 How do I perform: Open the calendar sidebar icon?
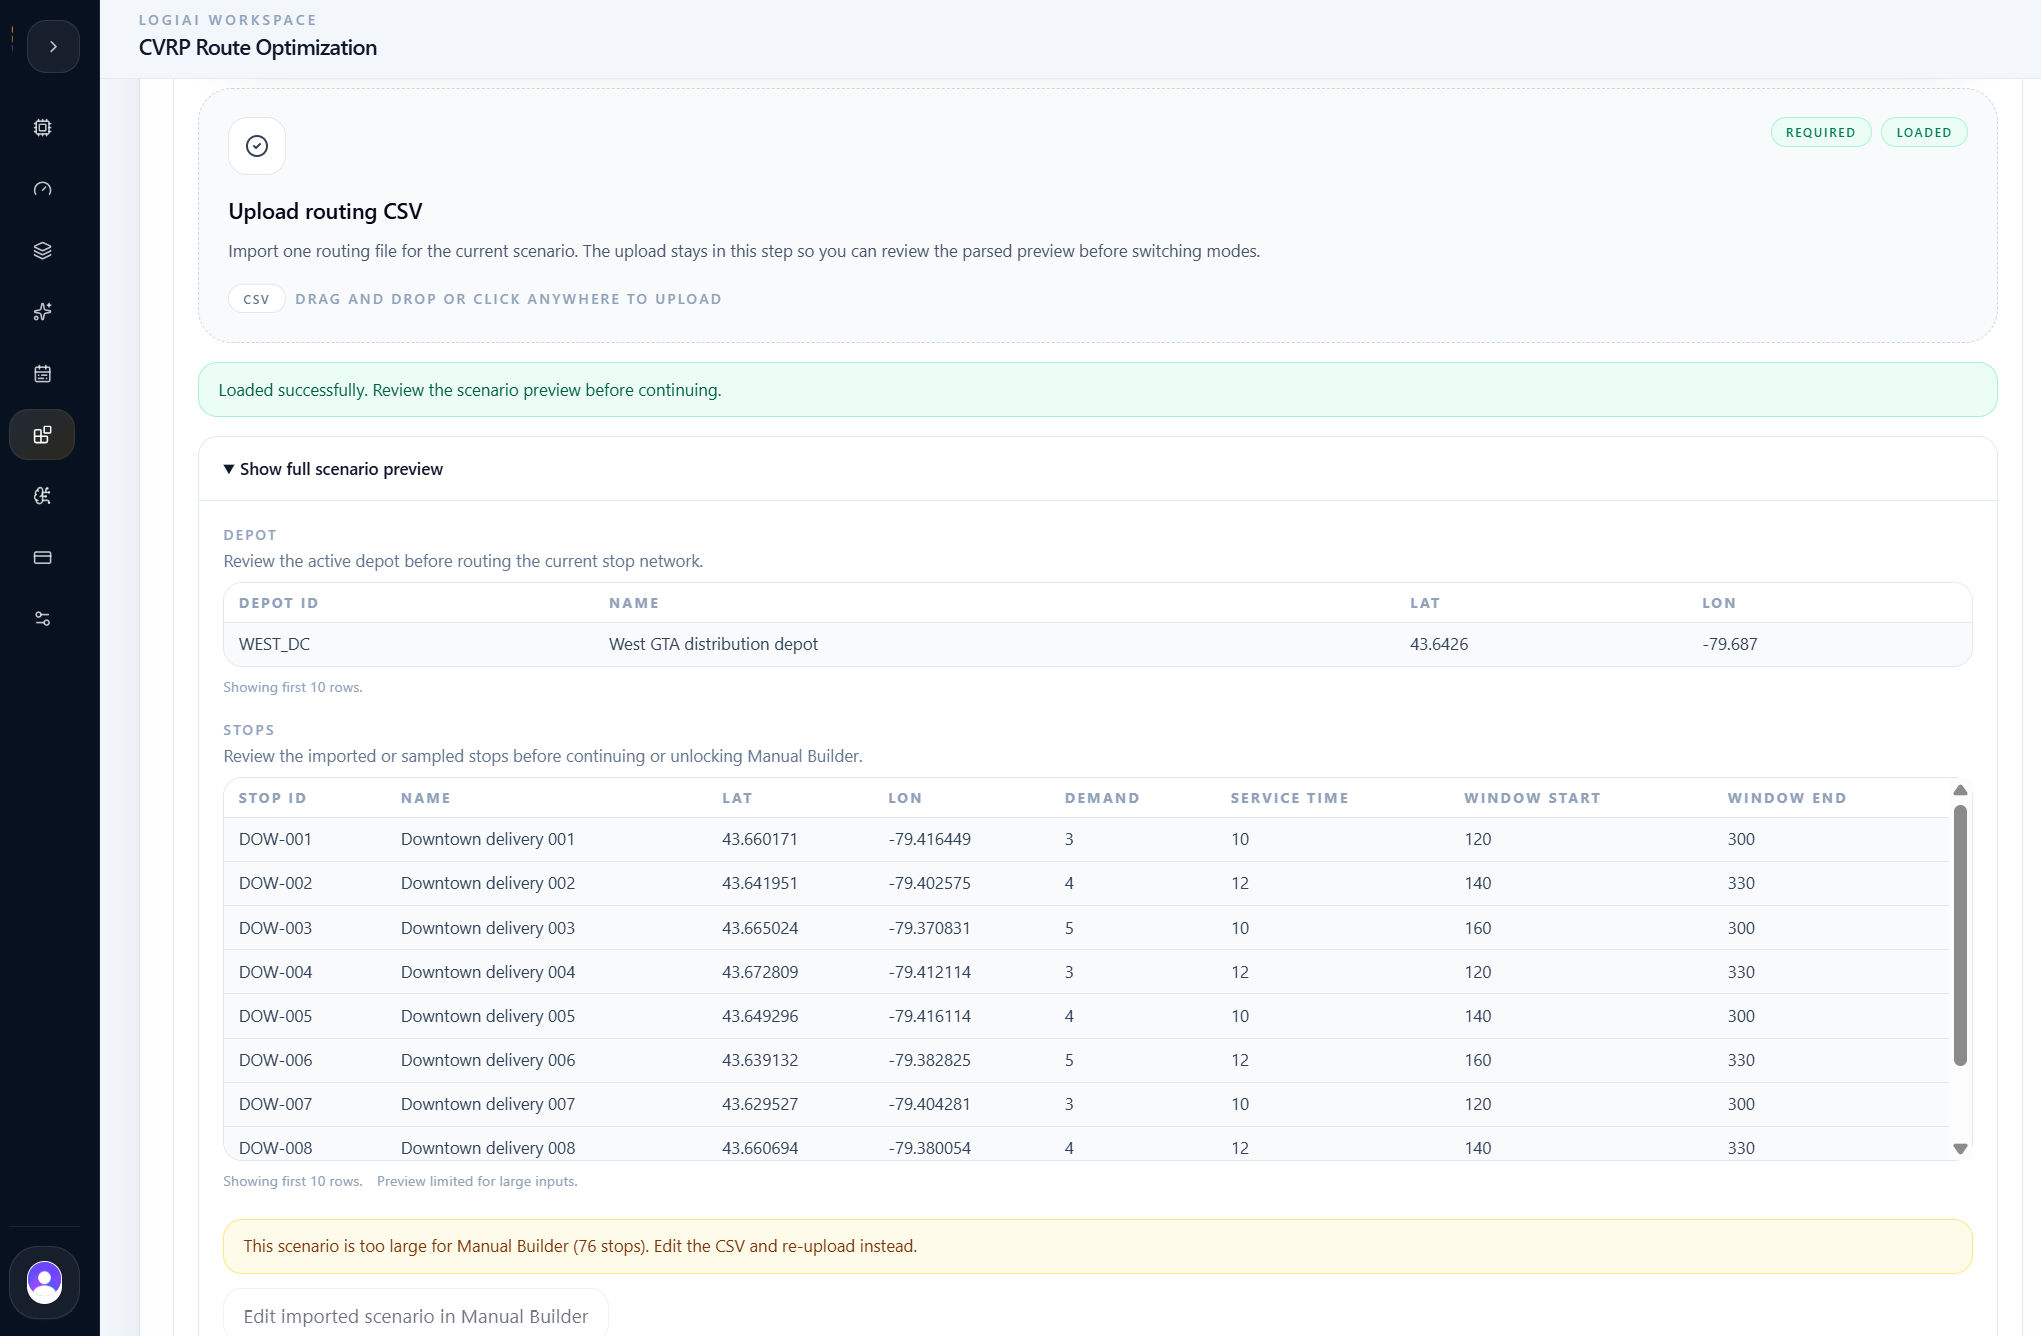(42, 374)
